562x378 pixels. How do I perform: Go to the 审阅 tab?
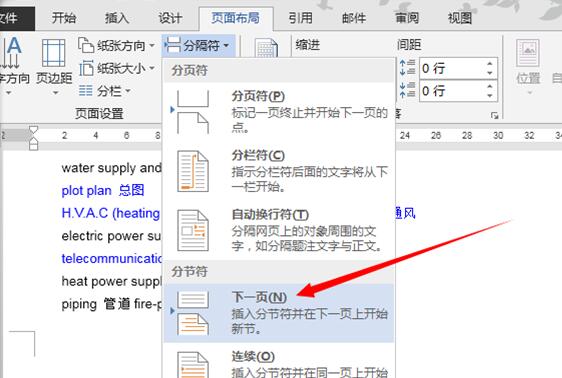point(407,18)
